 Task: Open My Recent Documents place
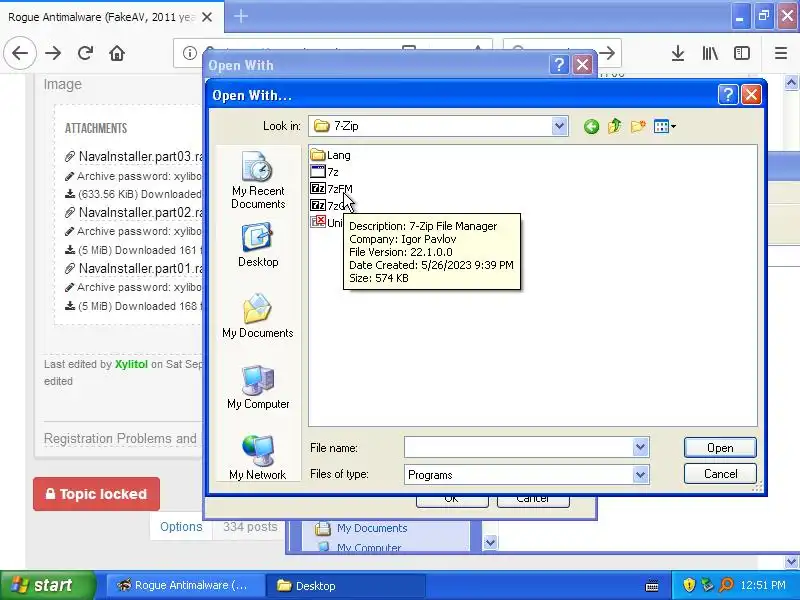[258, 180]
